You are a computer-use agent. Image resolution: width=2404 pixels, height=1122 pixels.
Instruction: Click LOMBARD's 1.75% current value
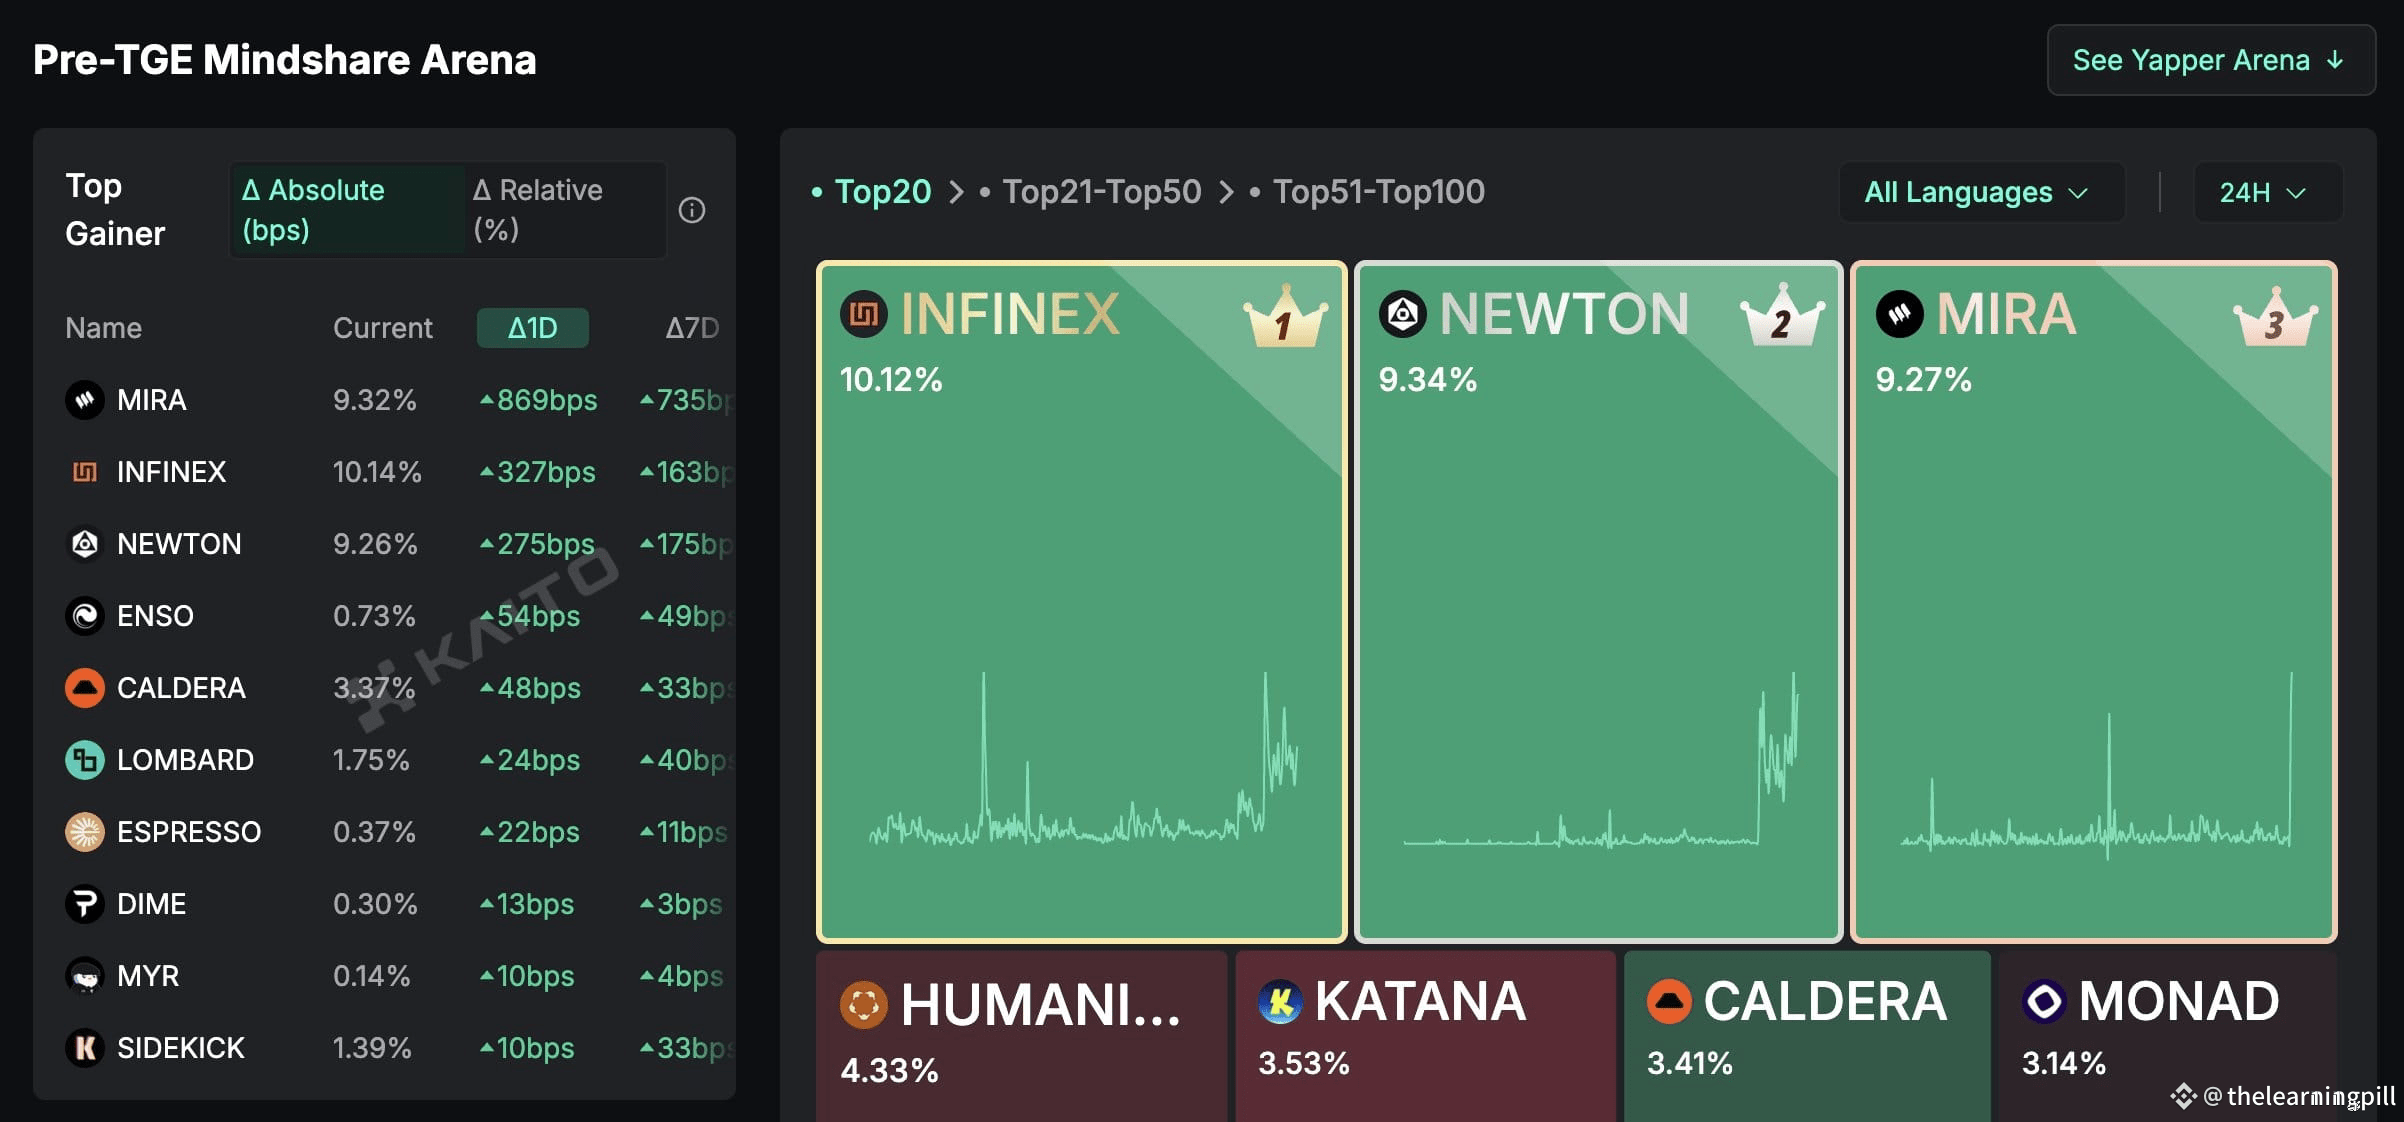click(371, 760)
